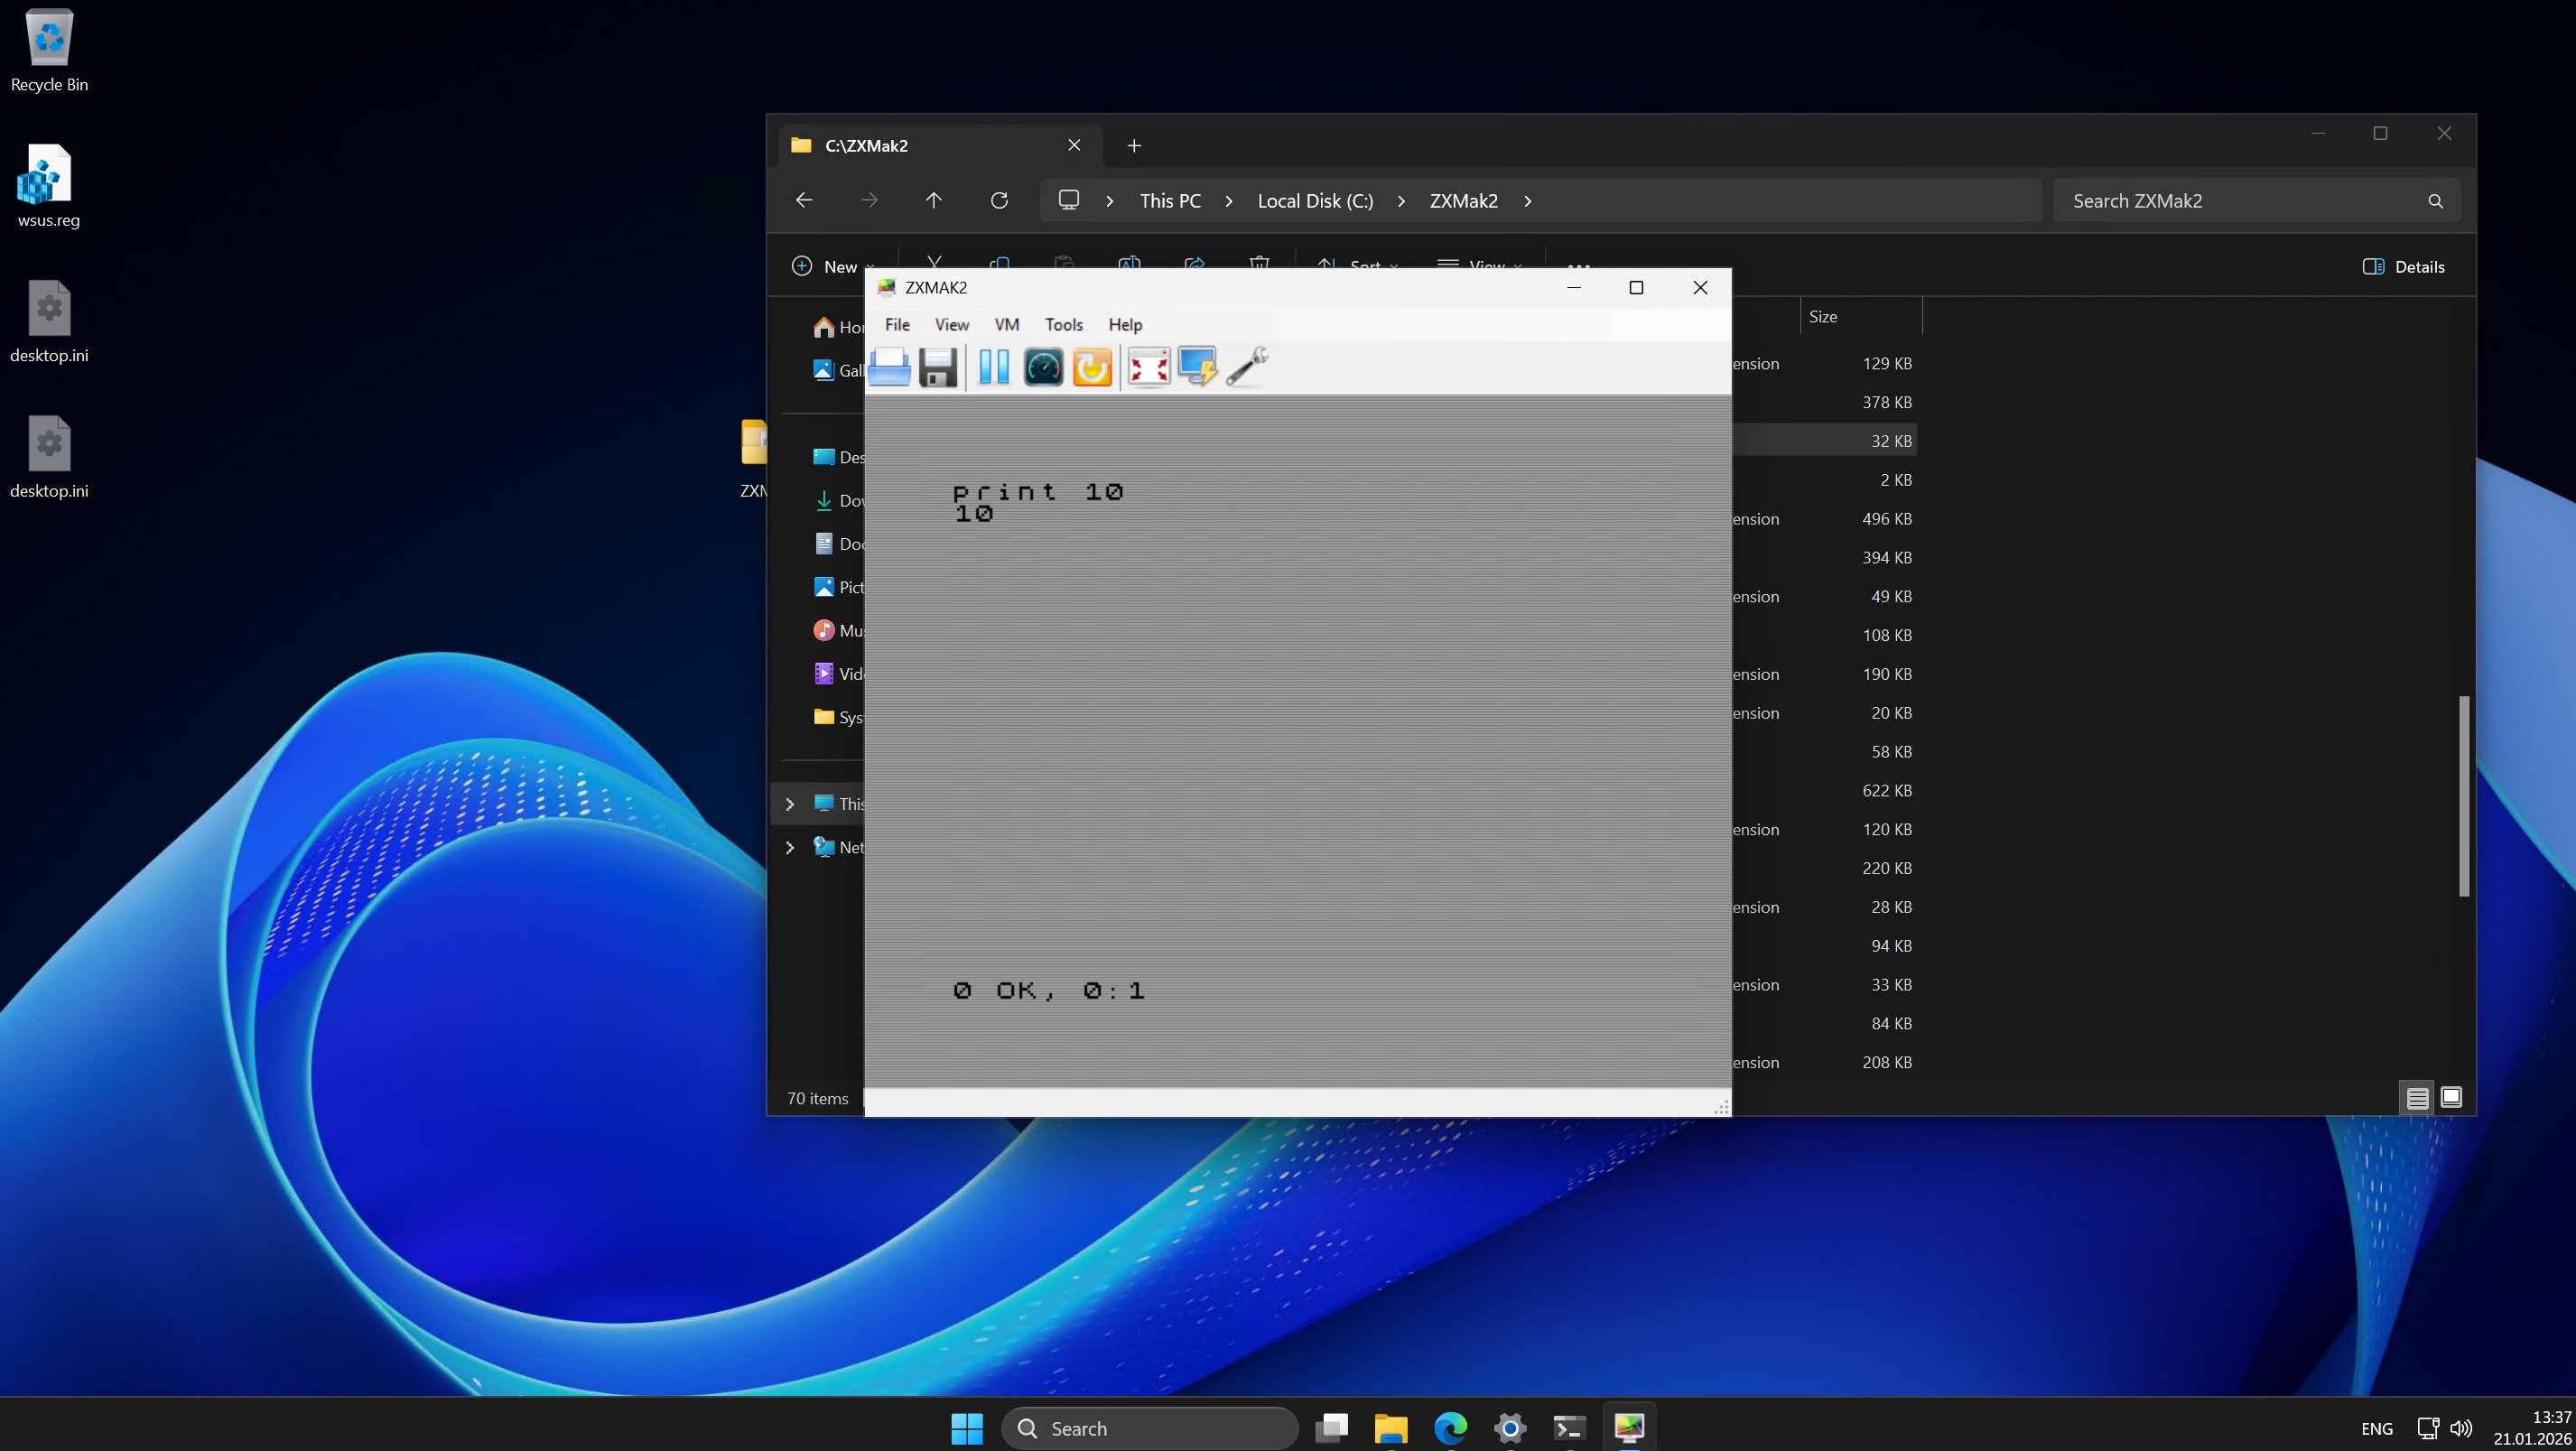Toggle the Details pane button
This screenshot has width=2576, height=1451.
pos(2404,266)
